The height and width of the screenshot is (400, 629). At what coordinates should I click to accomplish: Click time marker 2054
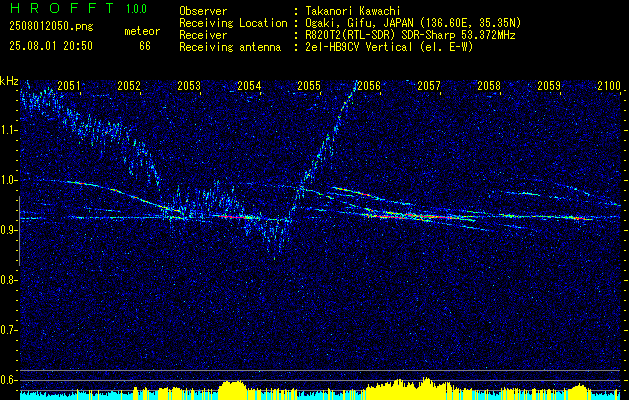[x=249, y=86]
